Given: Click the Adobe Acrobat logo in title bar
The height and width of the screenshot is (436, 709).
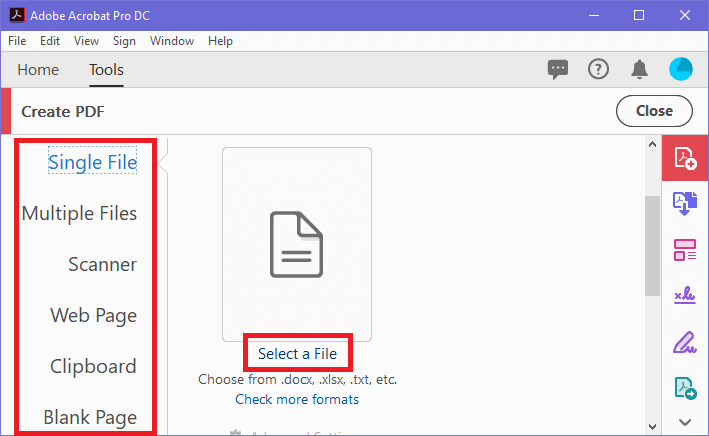Looking at the screenshot, I should pos(17,15).
